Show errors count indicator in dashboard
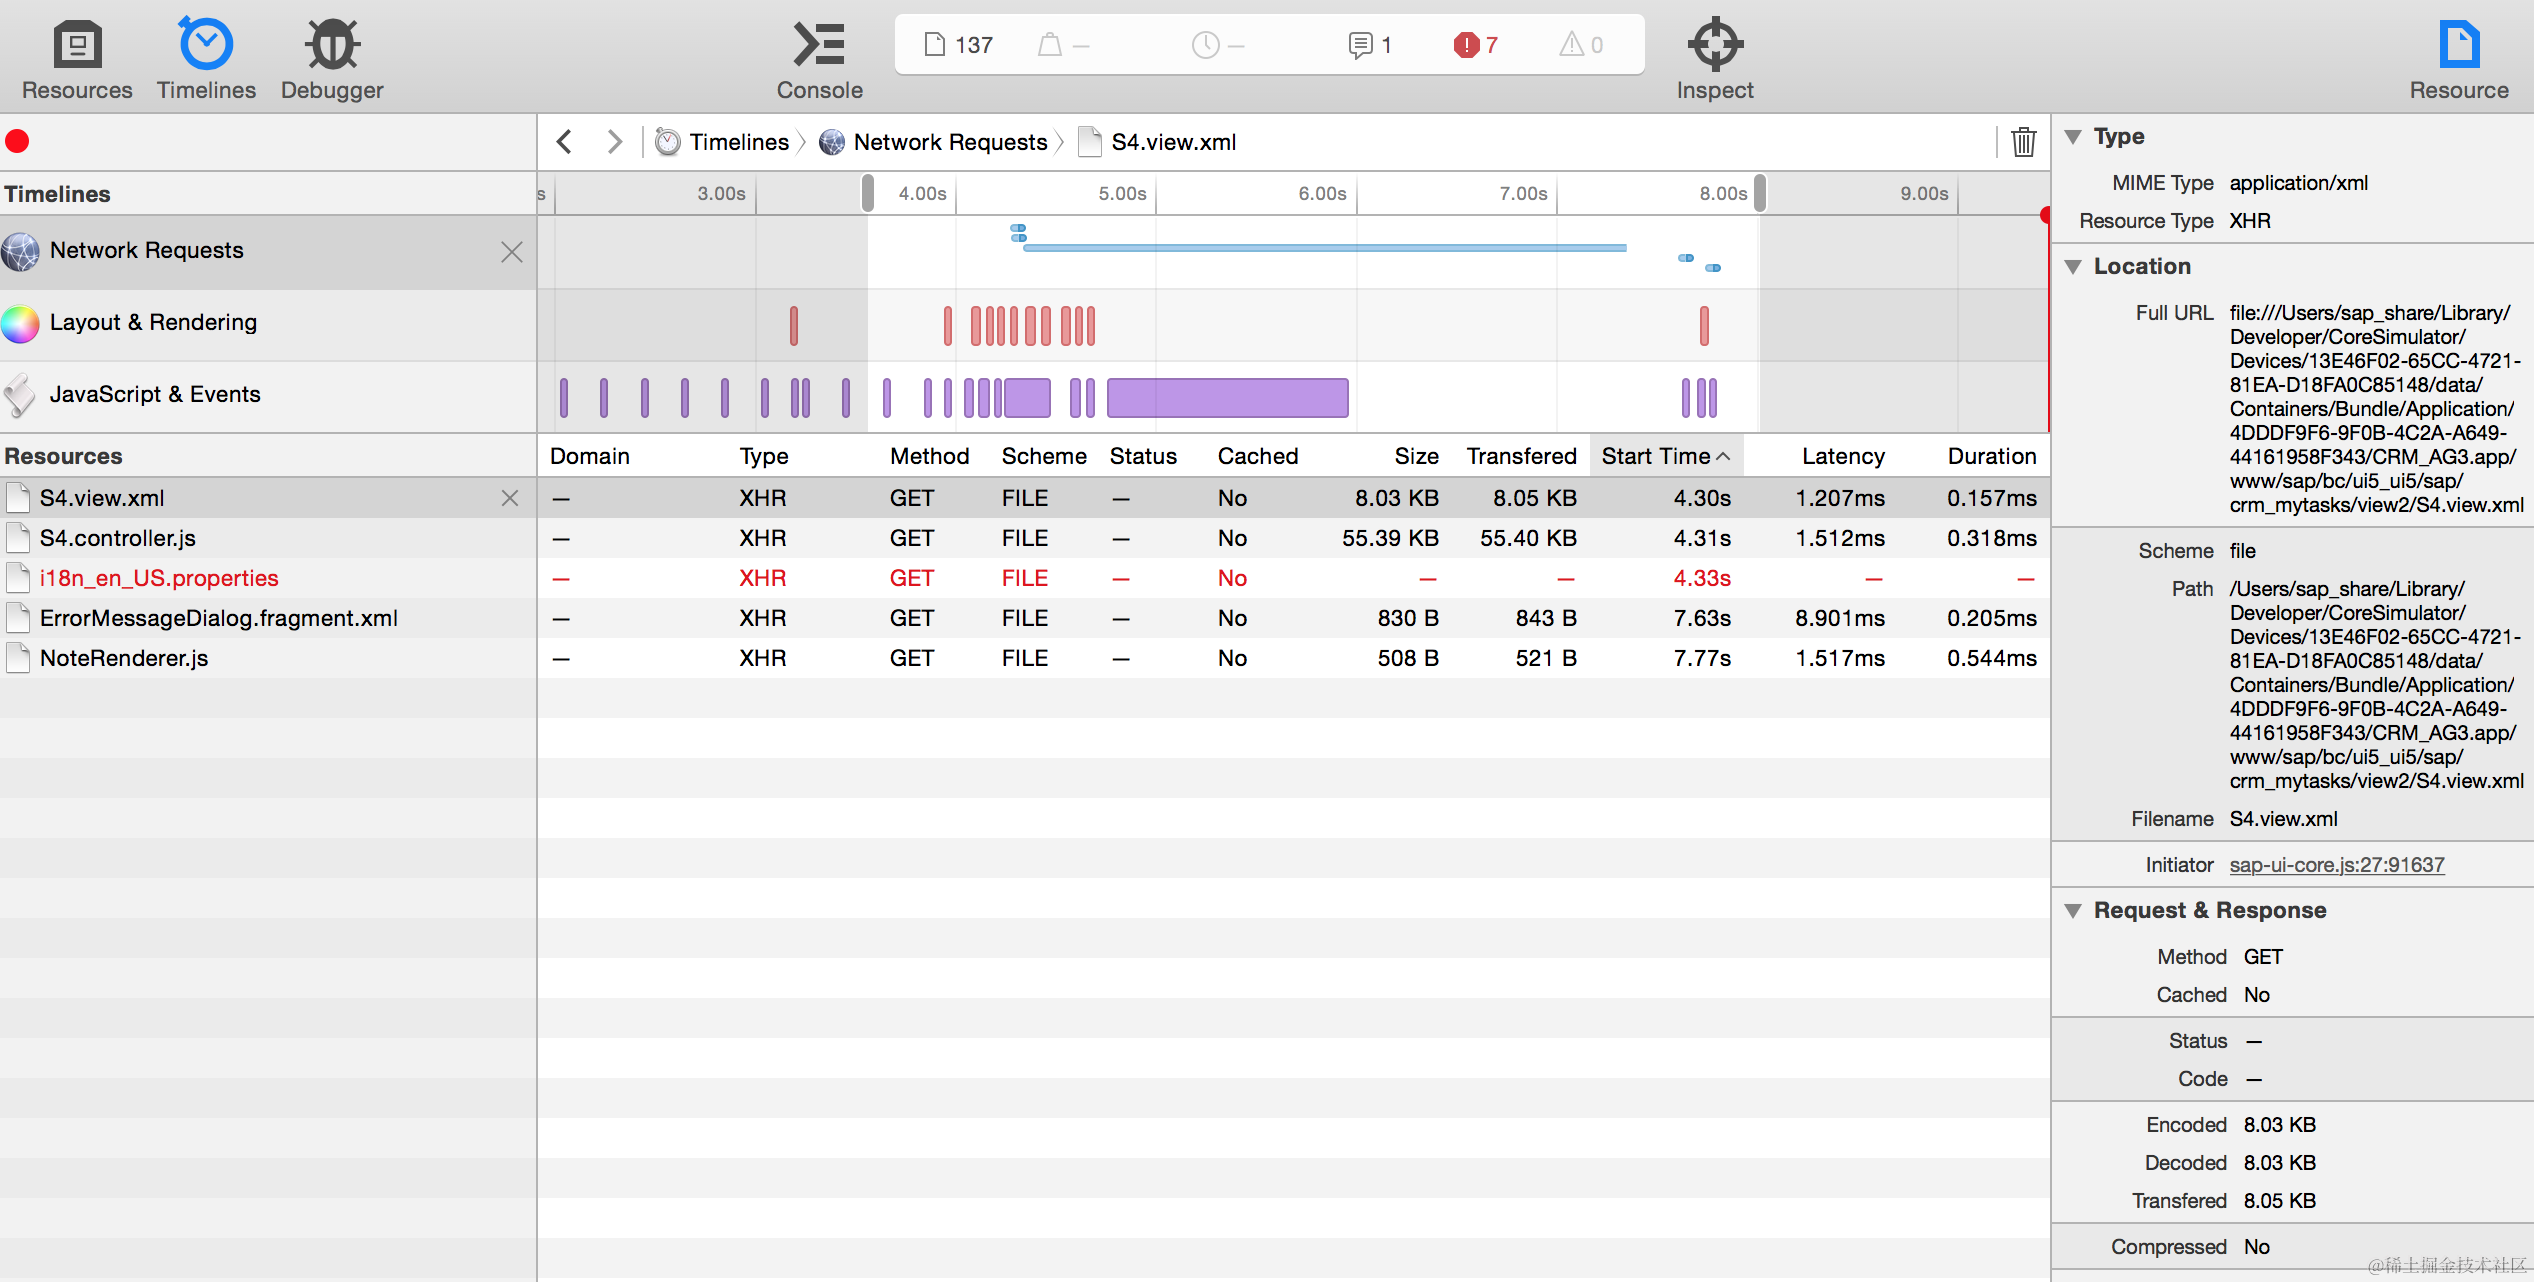The height and width of the screenshot is (1282, 2534). click(1475, 45)
